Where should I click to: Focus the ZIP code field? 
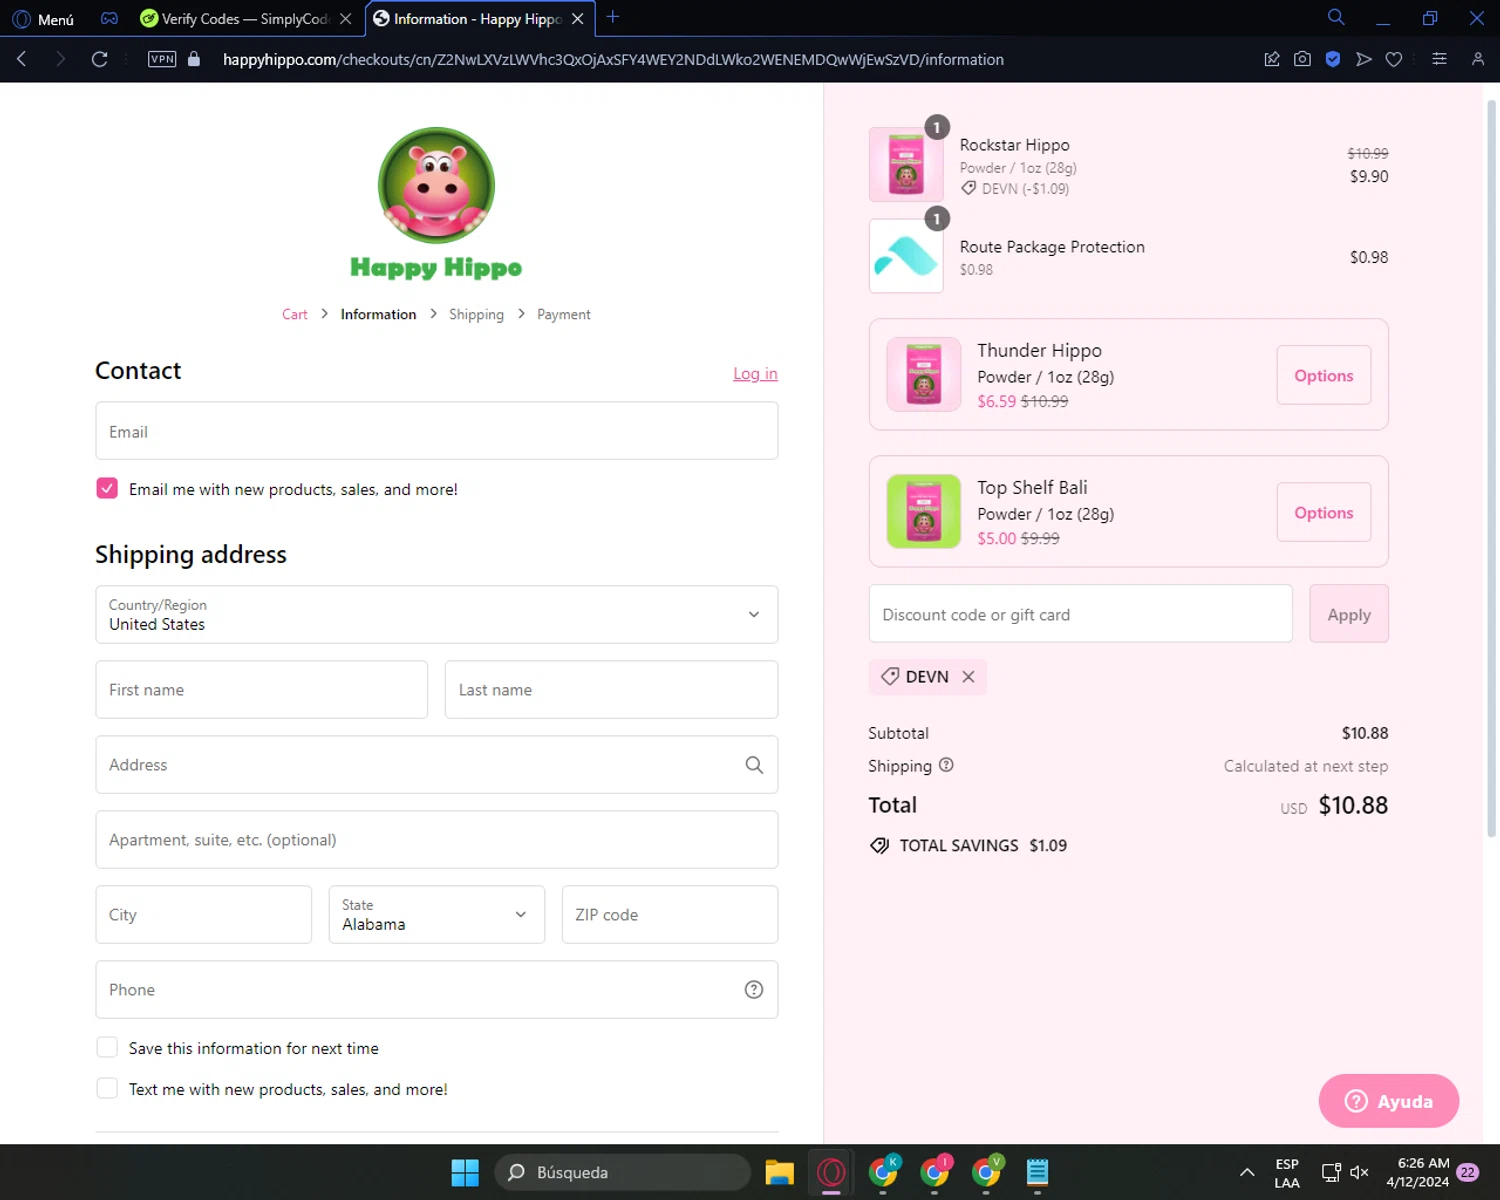point(670,914)
